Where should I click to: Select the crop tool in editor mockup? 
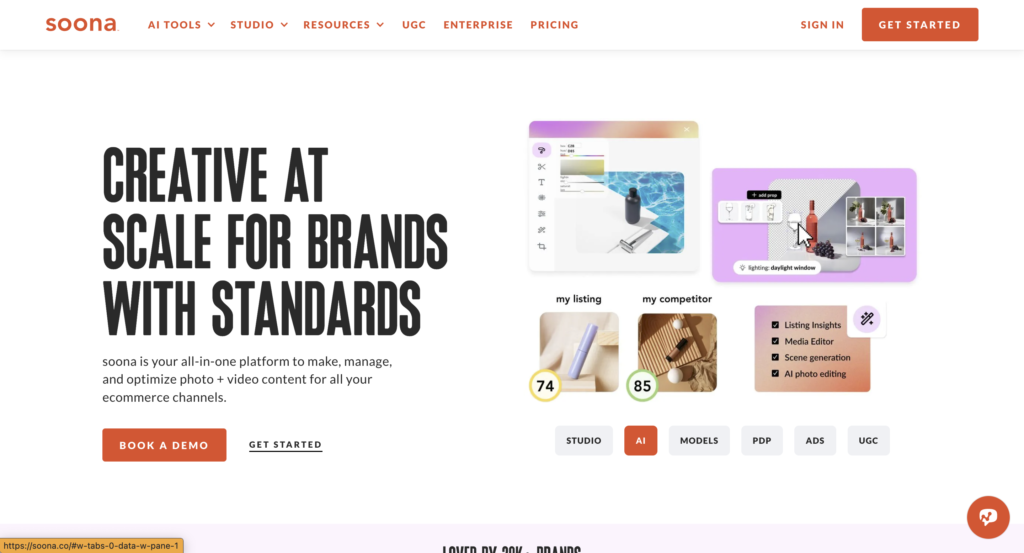pyautogui.click(x=541, y=246)
